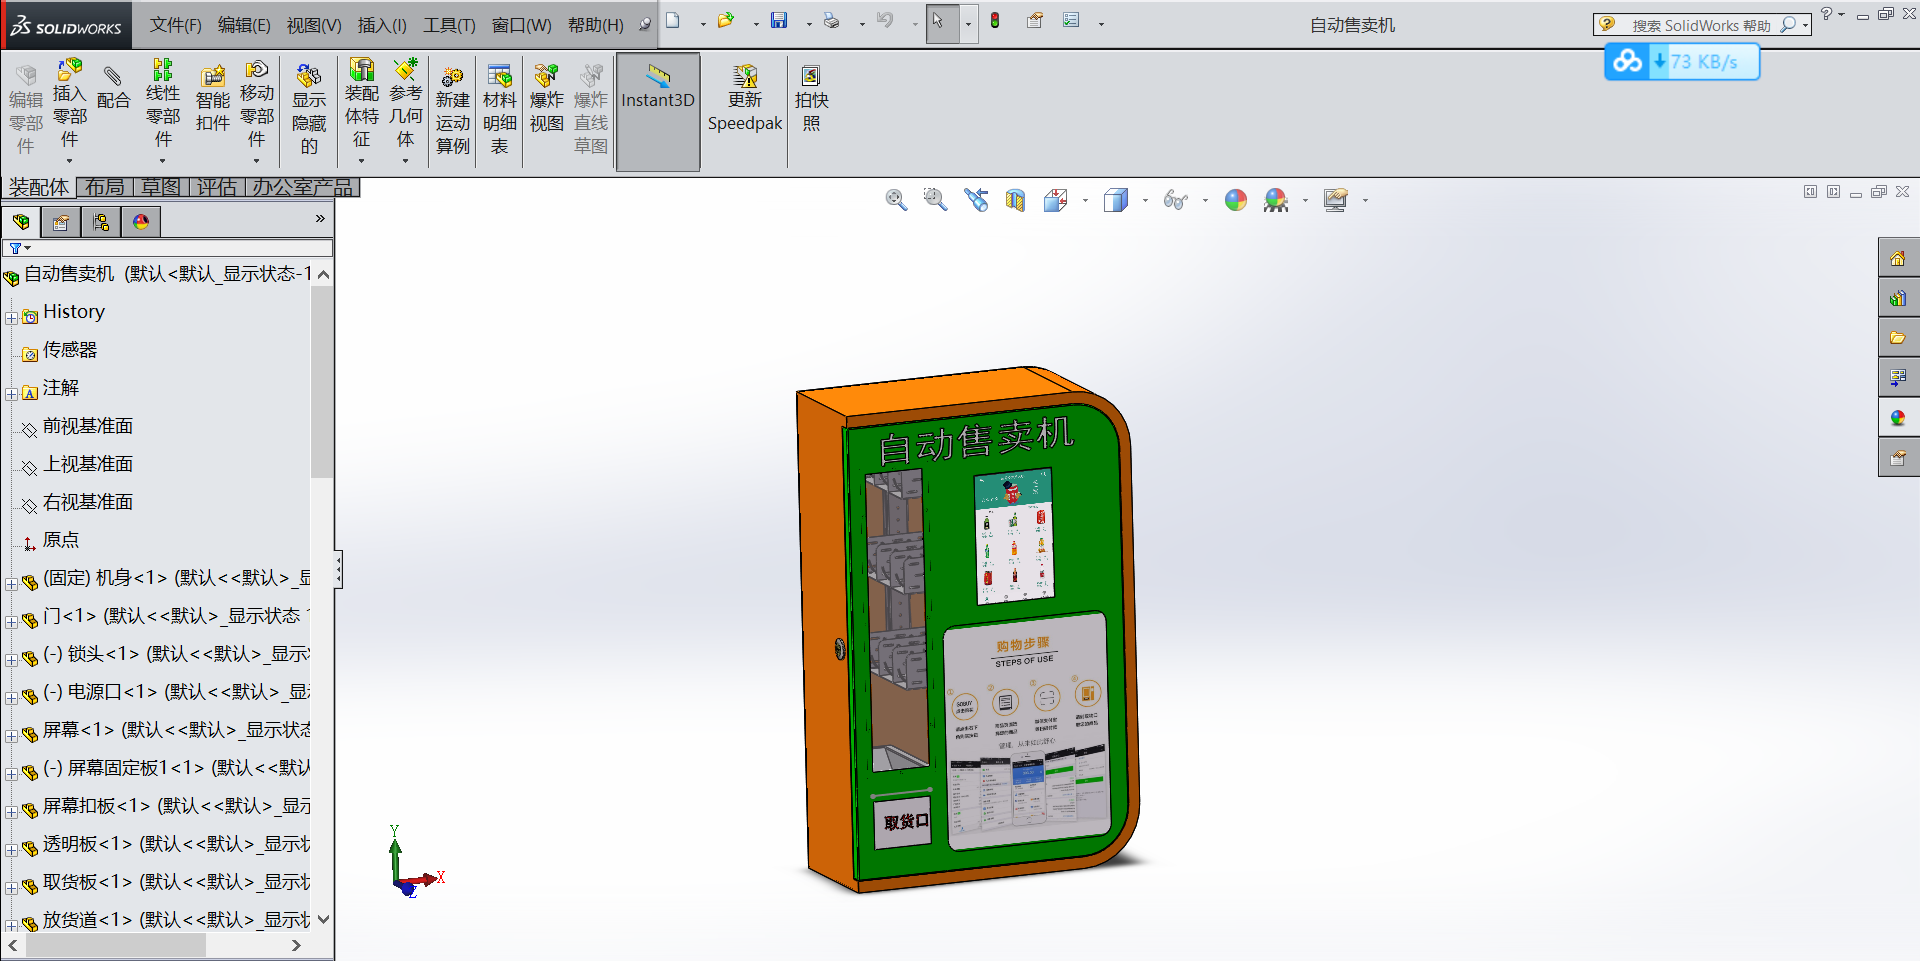This screenshot has width=1920, height=961.
Task: Expand 取货板<1> component node
Action: (11, 888)
